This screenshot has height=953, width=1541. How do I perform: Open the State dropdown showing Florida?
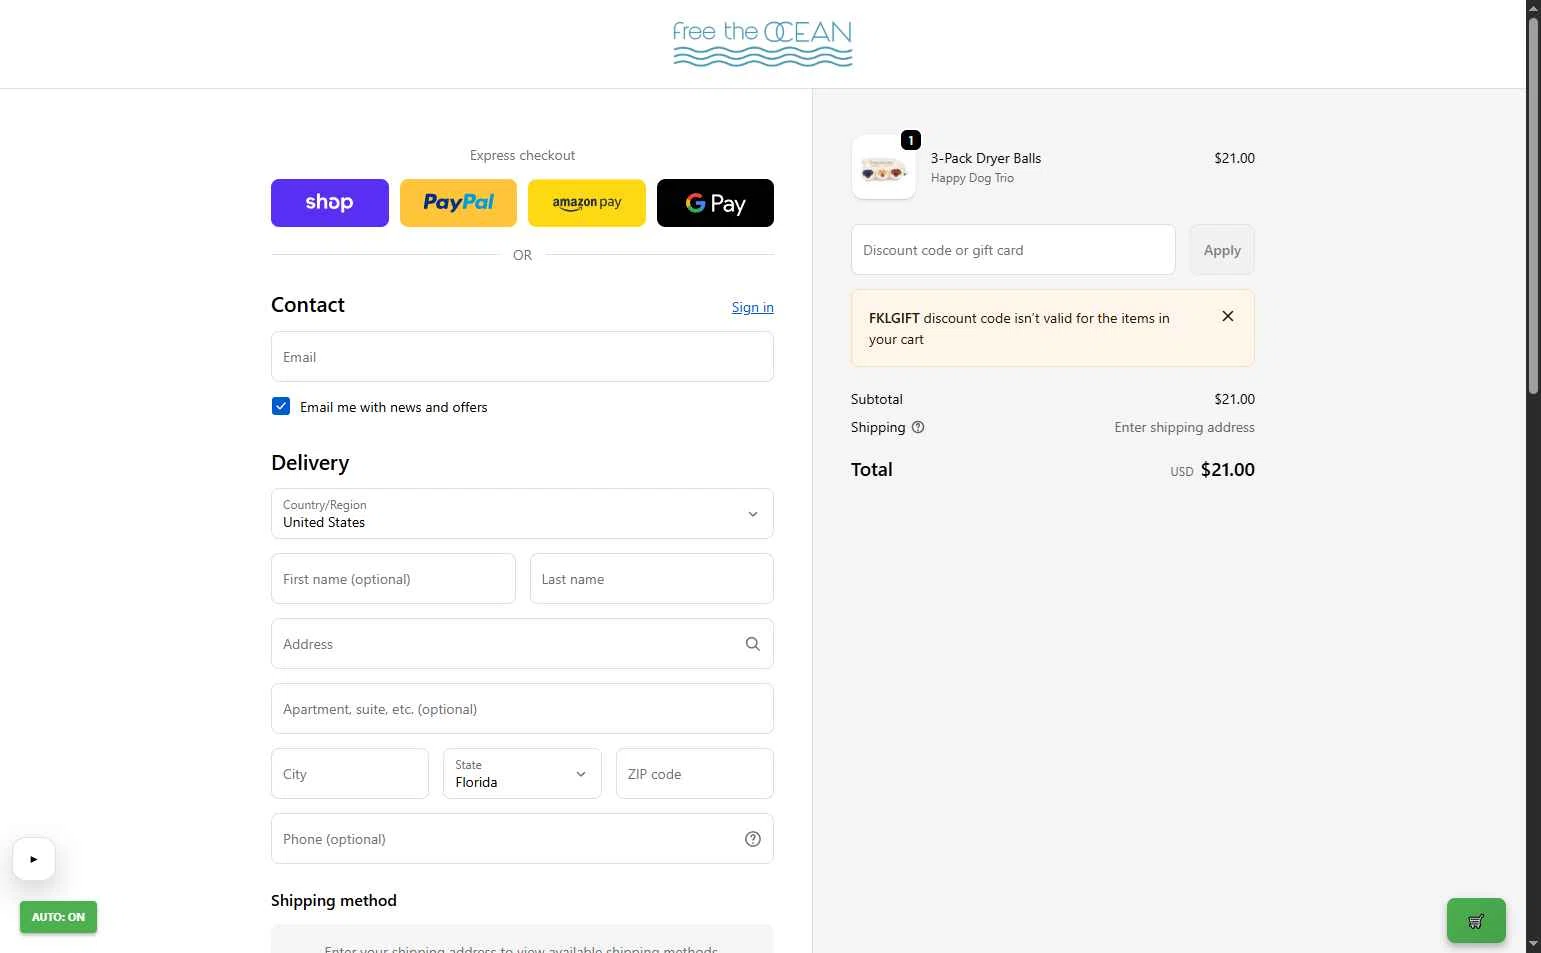(522, 774)
